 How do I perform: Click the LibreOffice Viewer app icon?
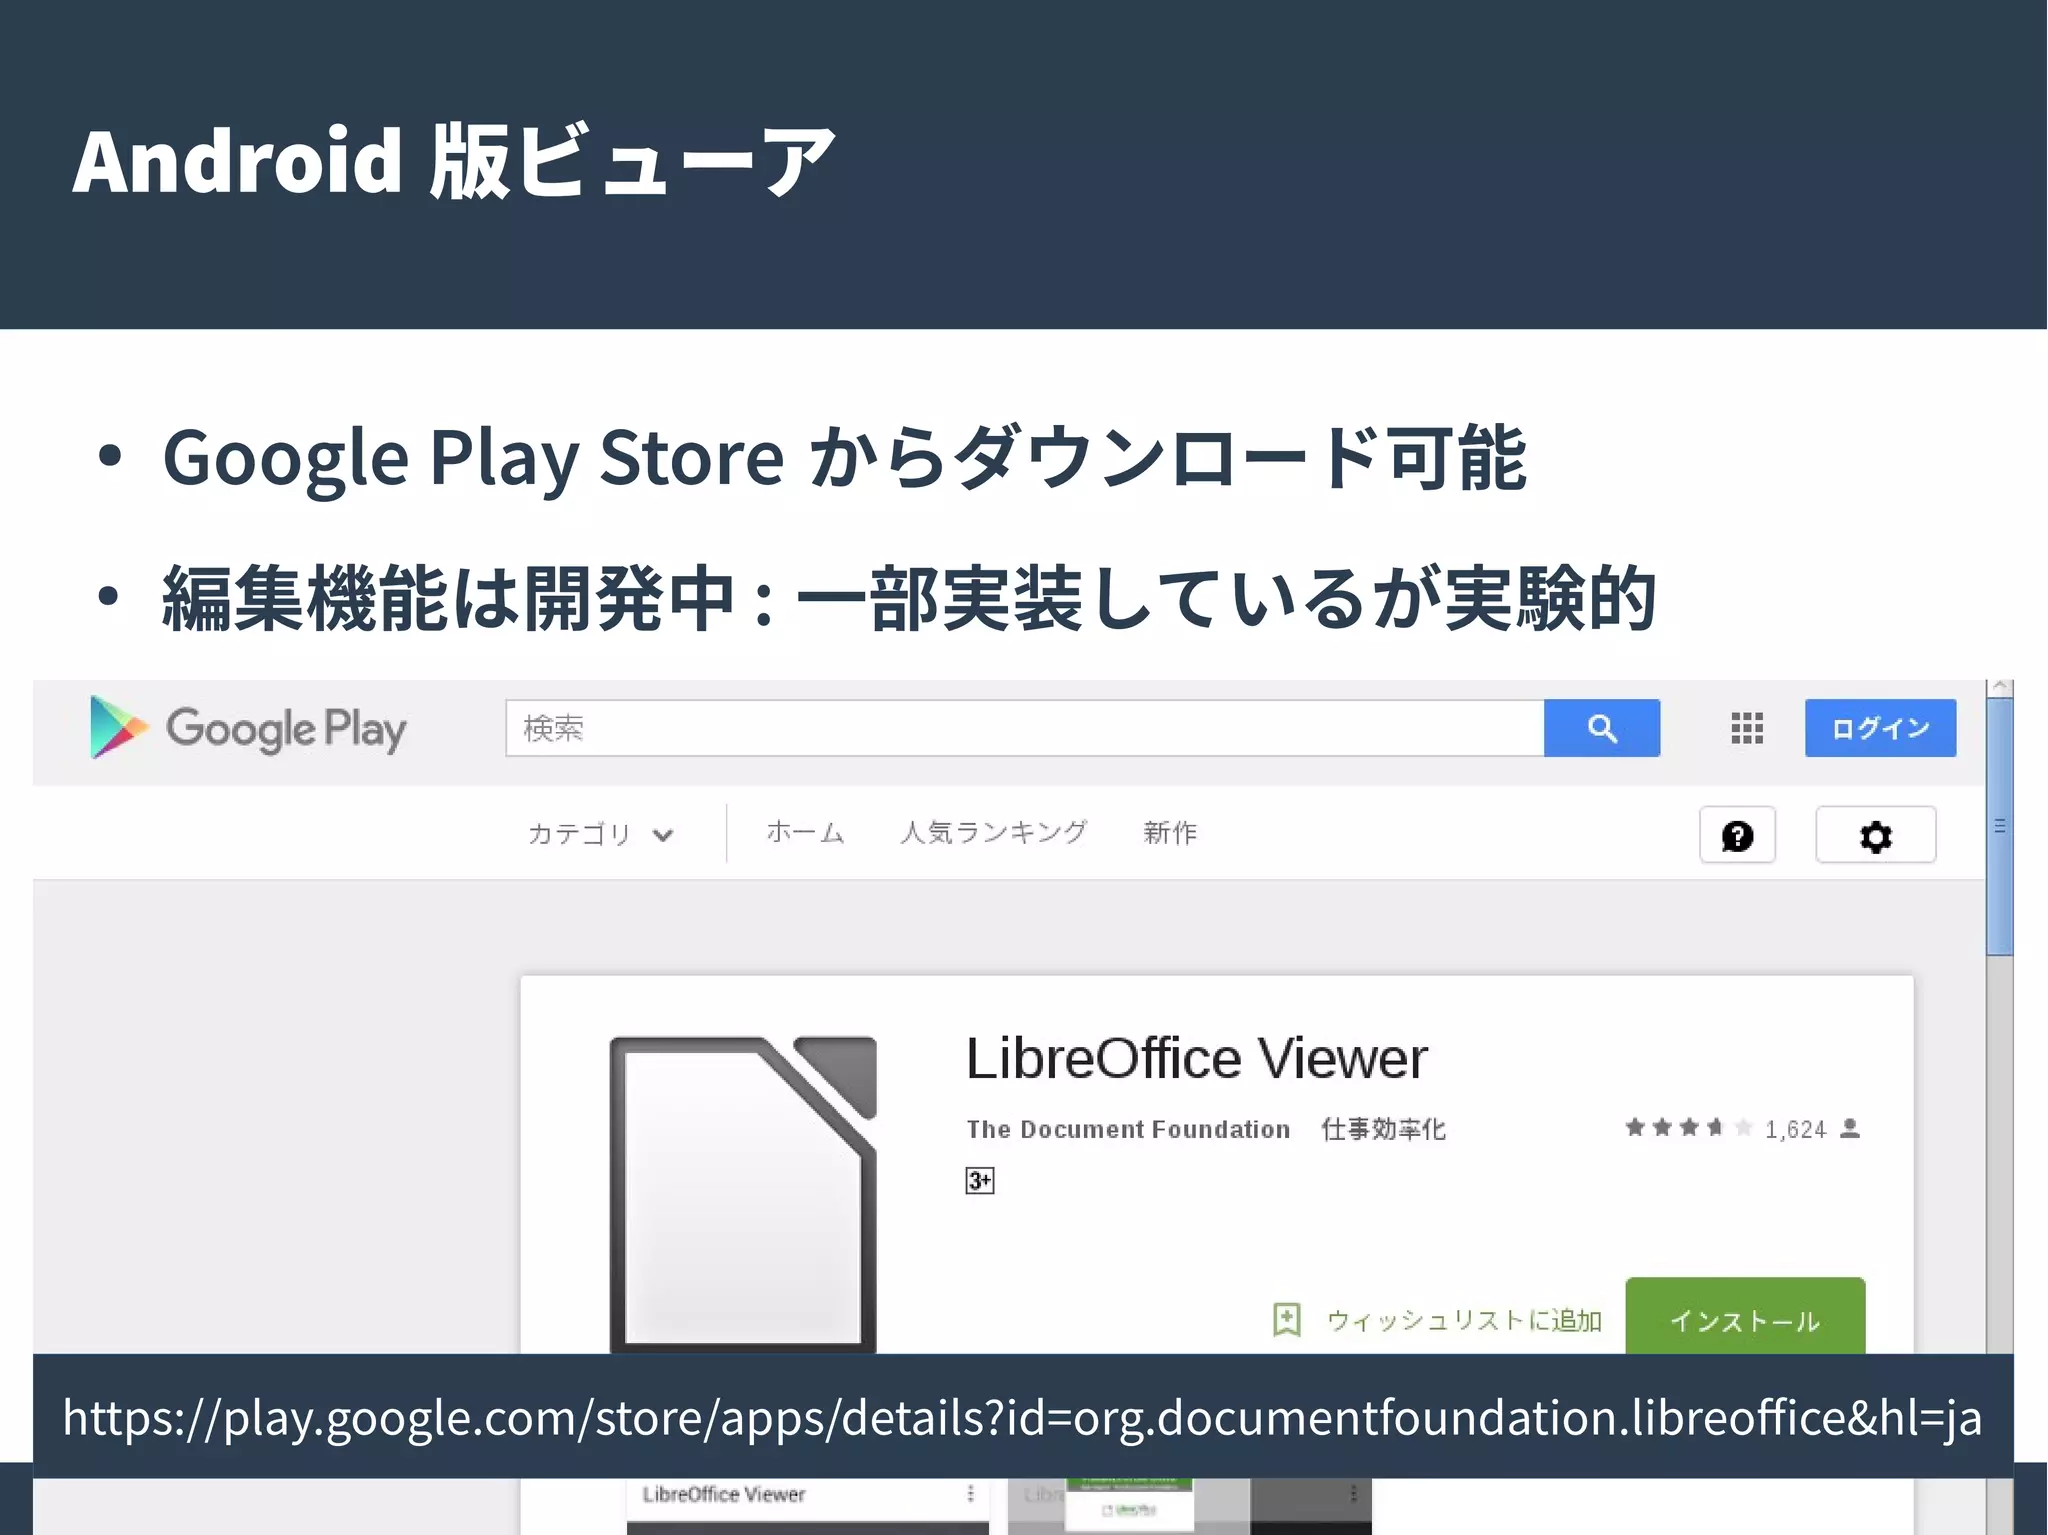coord(743,1194)
